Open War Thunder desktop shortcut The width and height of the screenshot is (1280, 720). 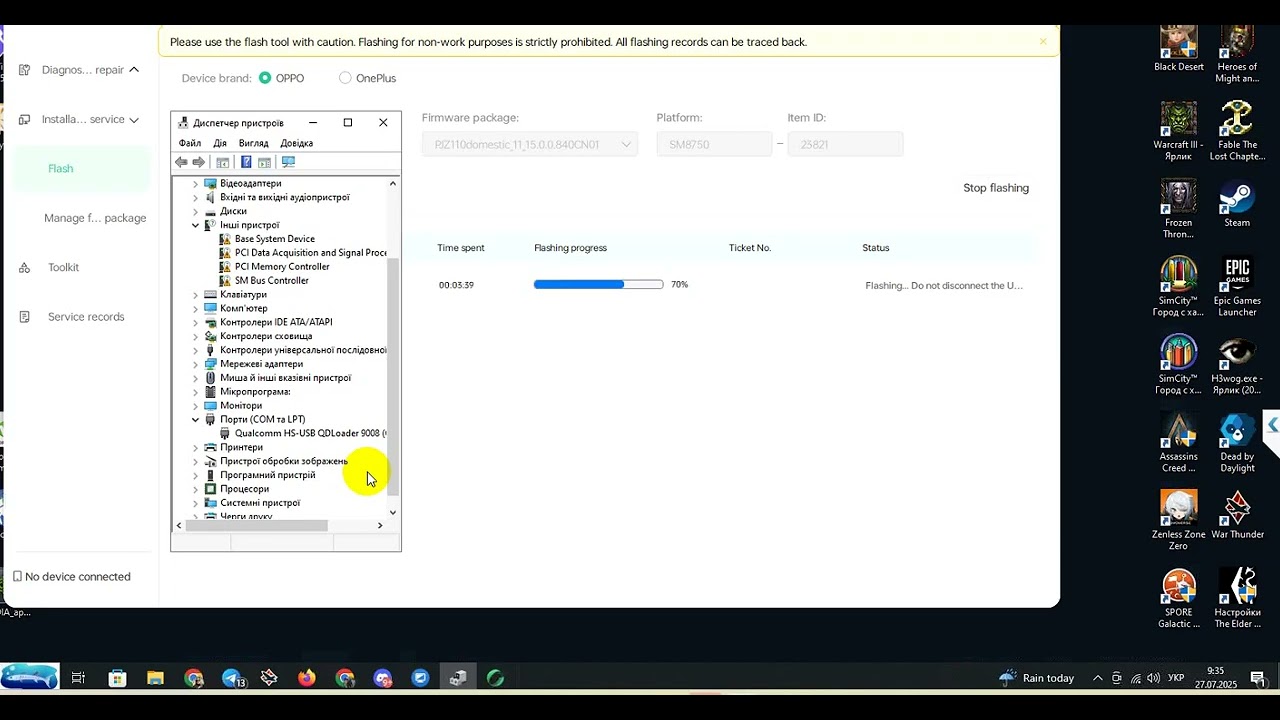click(x=1237, y=517)
